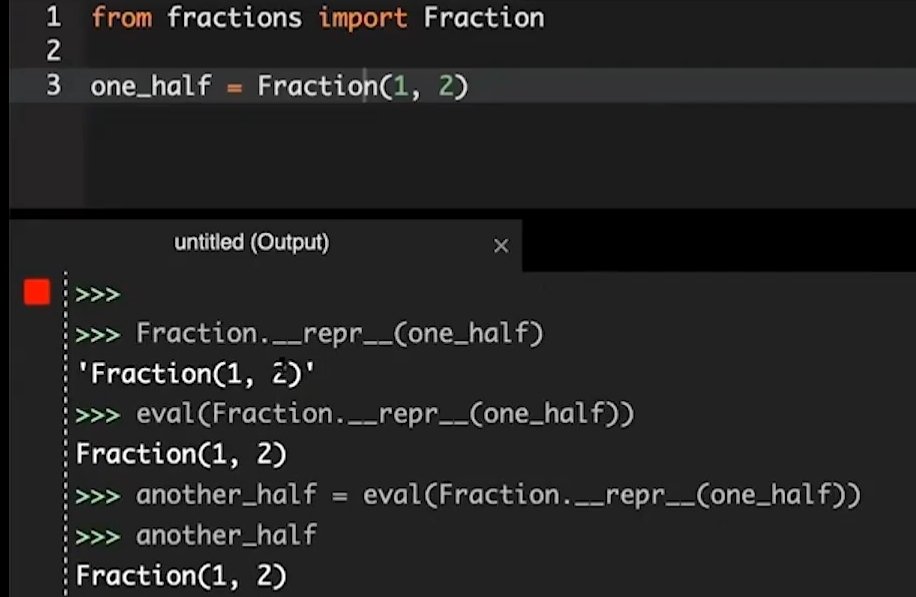Click the red stop button in output
The height and width of the screenshot is (597, 916).
click(37, 292)
